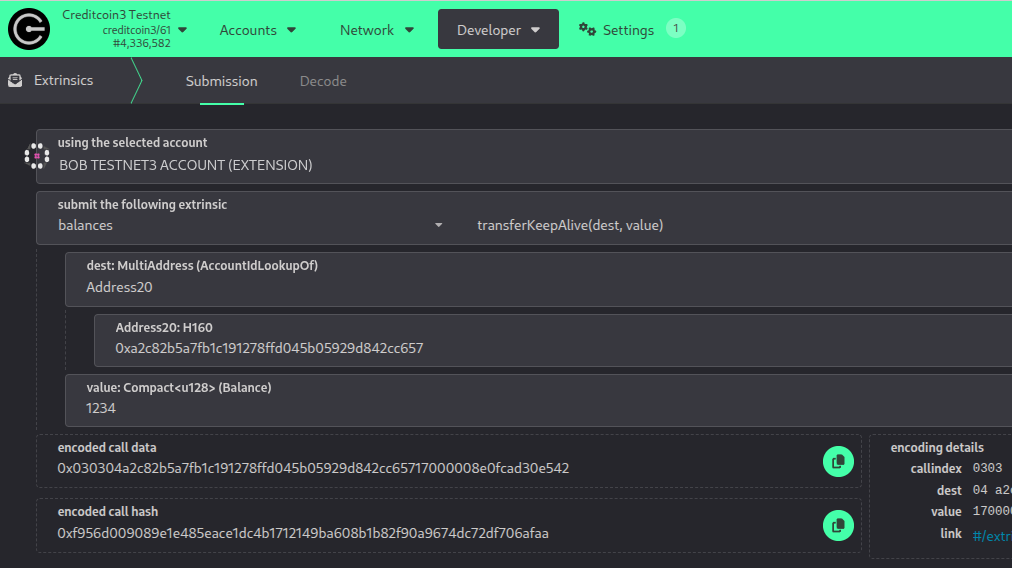The height and width of the screenshot is (568, 1012).
Task: Click Creditcoin3 Testnet chain info
Action: pyautogui.click(x=117, y=29)
